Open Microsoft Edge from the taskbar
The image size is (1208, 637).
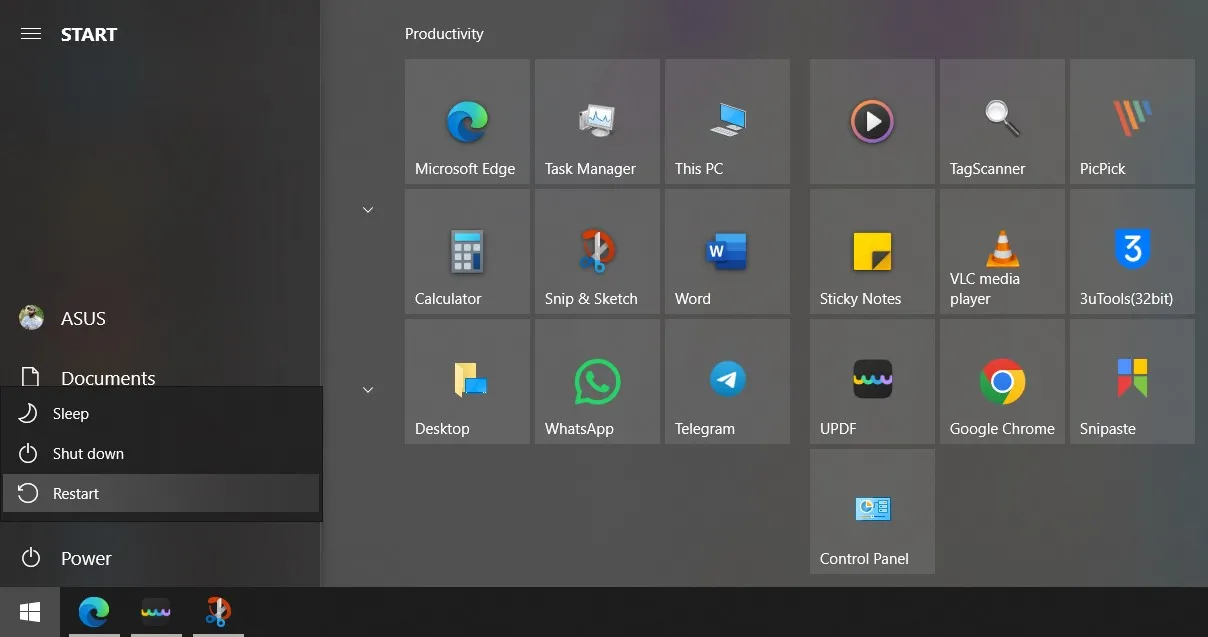94,611
